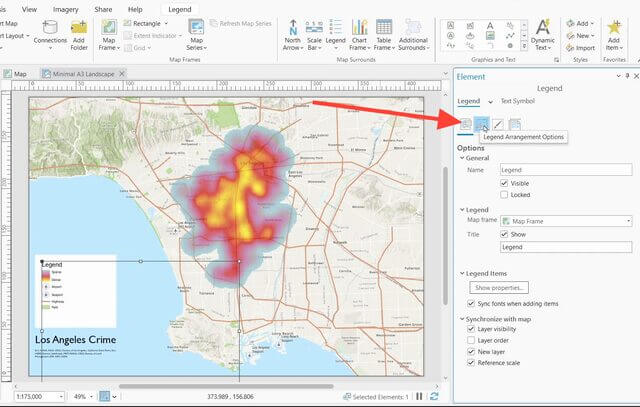Switch to the Text Symbol tab
This screenshot has height=407, width=640.
(x=518, y=101)
